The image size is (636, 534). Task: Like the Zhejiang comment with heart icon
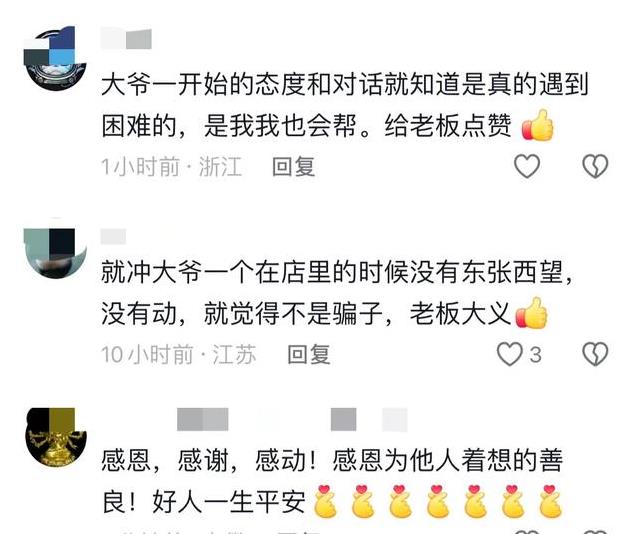(x=527, y=166)
